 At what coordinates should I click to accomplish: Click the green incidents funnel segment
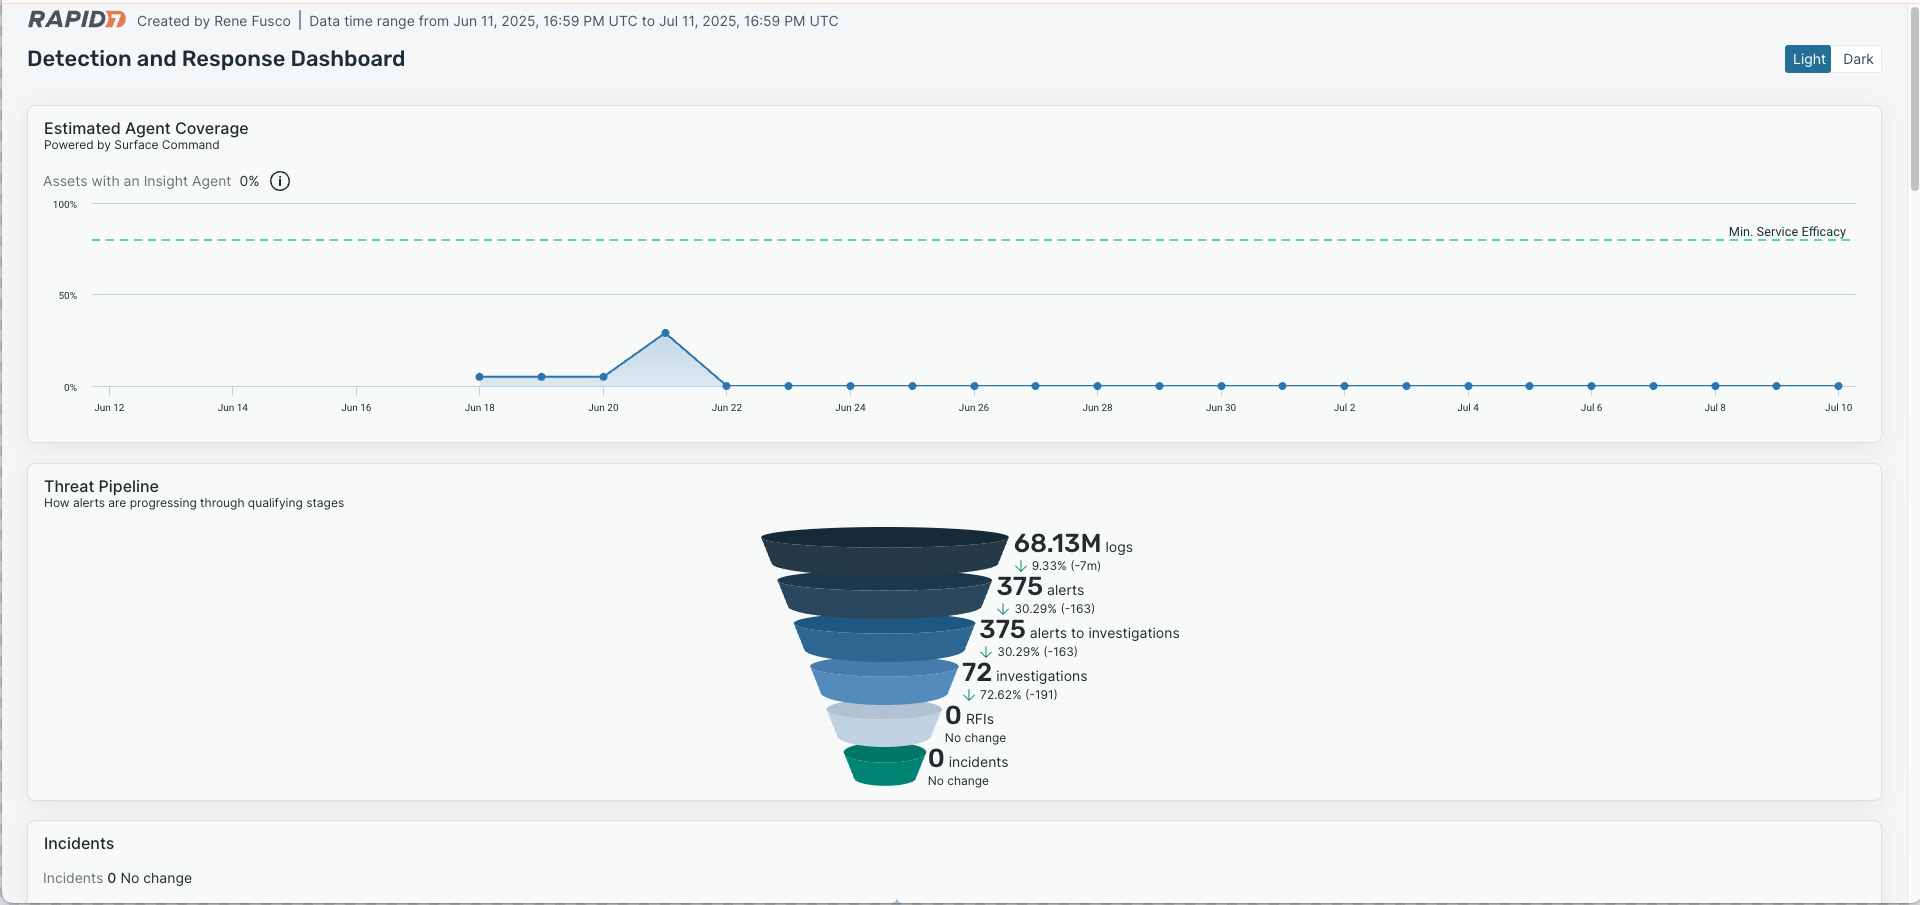(884, 767)
